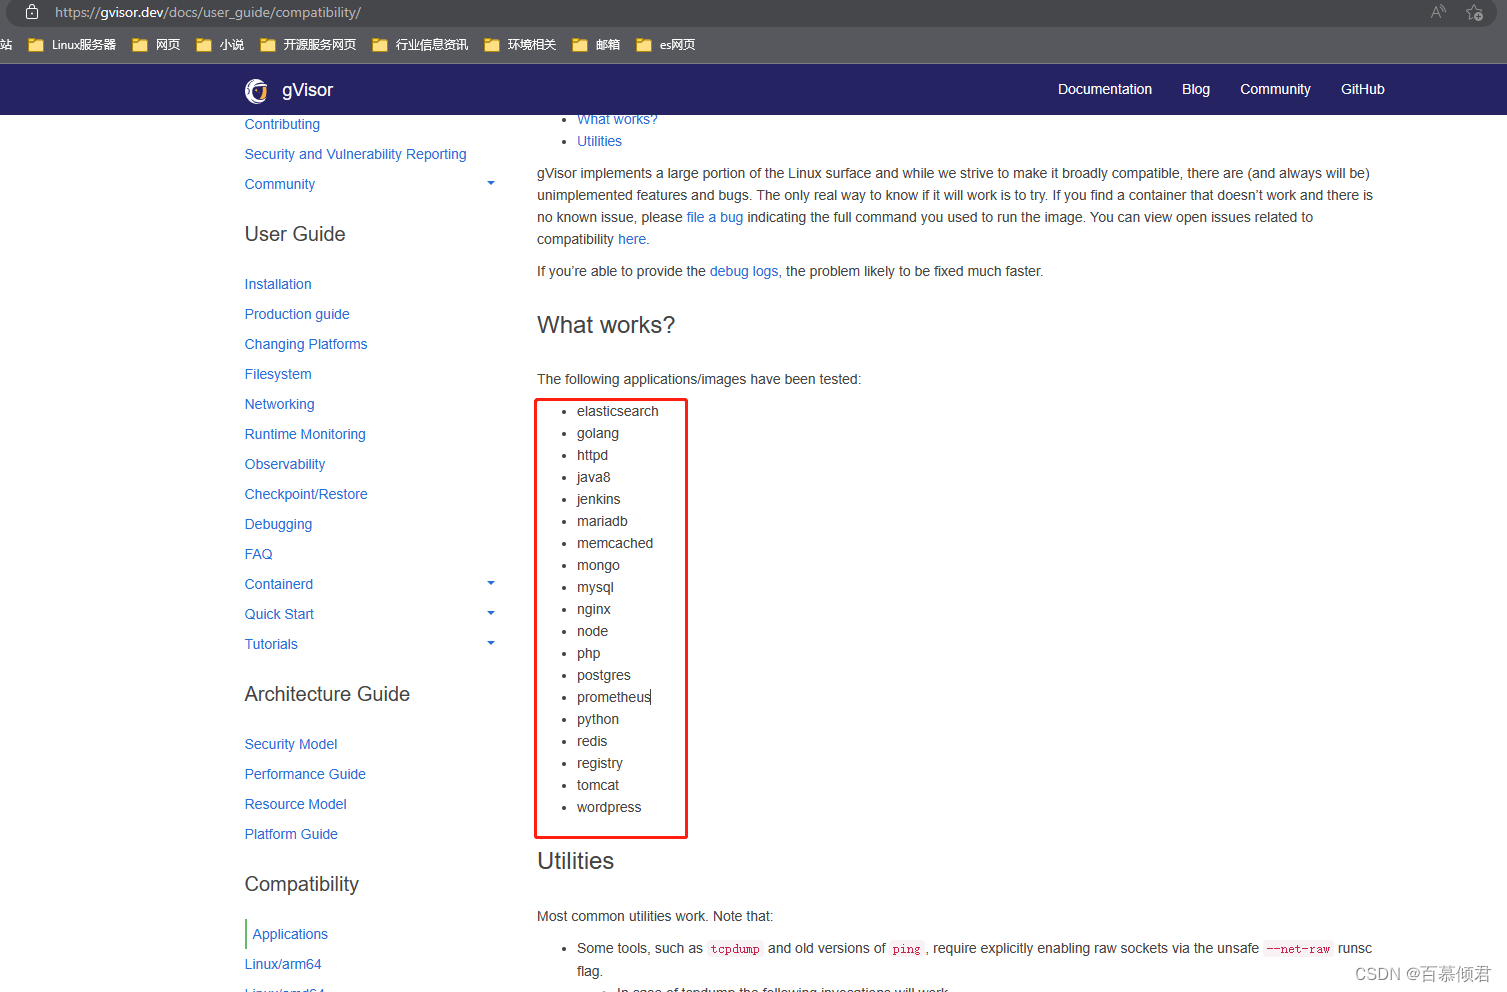
Task: Open the GitHub nav item
Action: coord(1363,89)
